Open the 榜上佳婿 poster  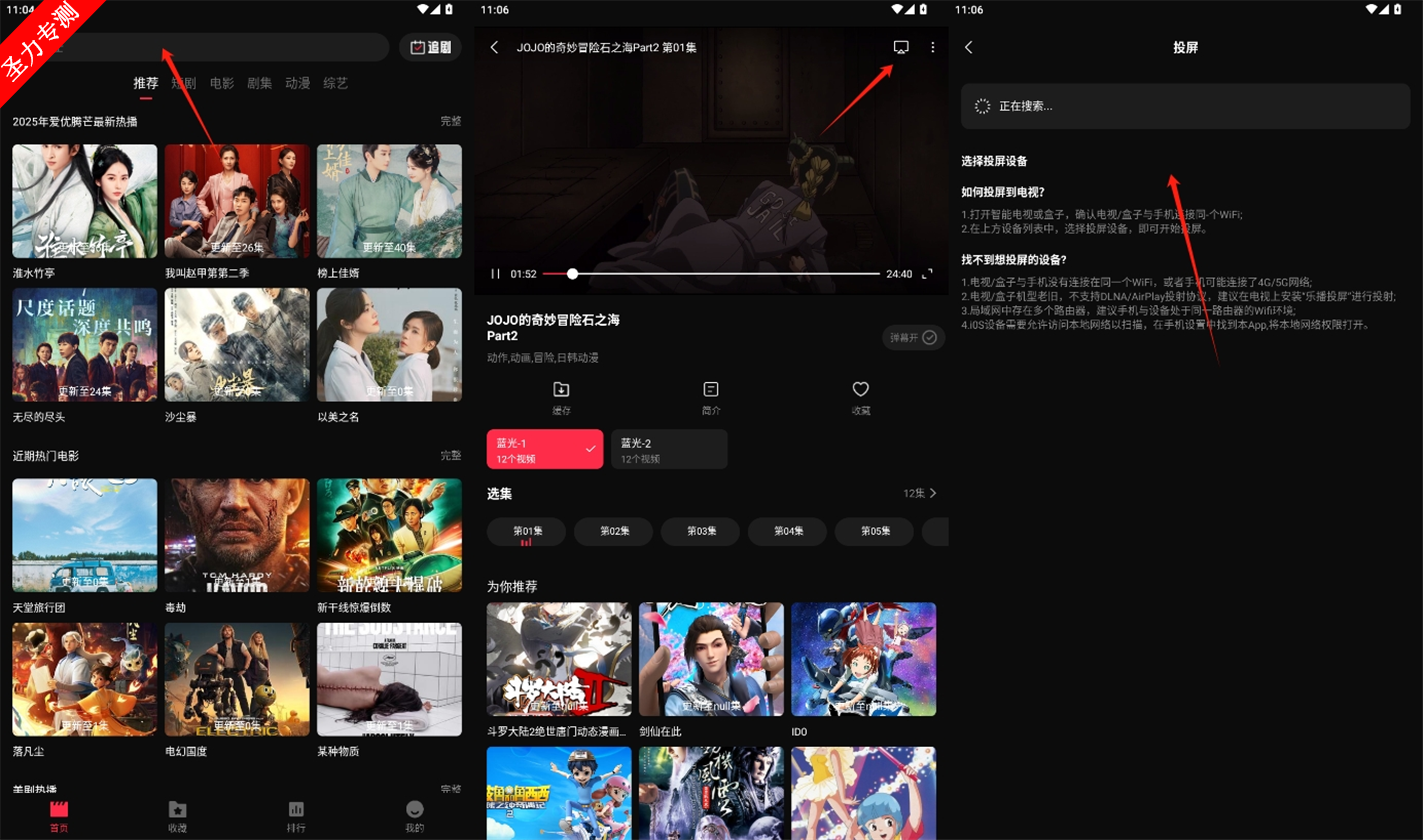click(390, 201)
